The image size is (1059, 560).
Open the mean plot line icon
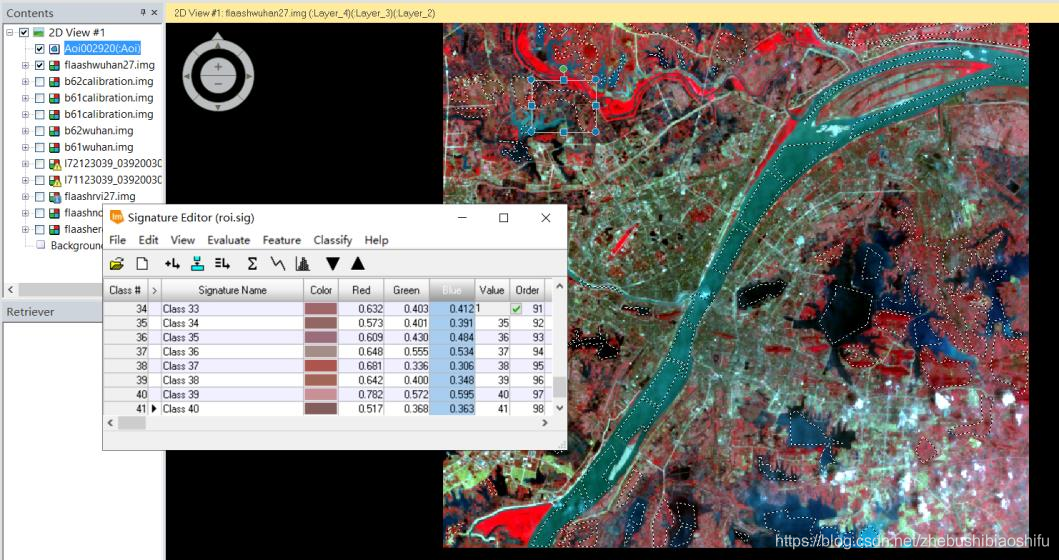[278, 264]
